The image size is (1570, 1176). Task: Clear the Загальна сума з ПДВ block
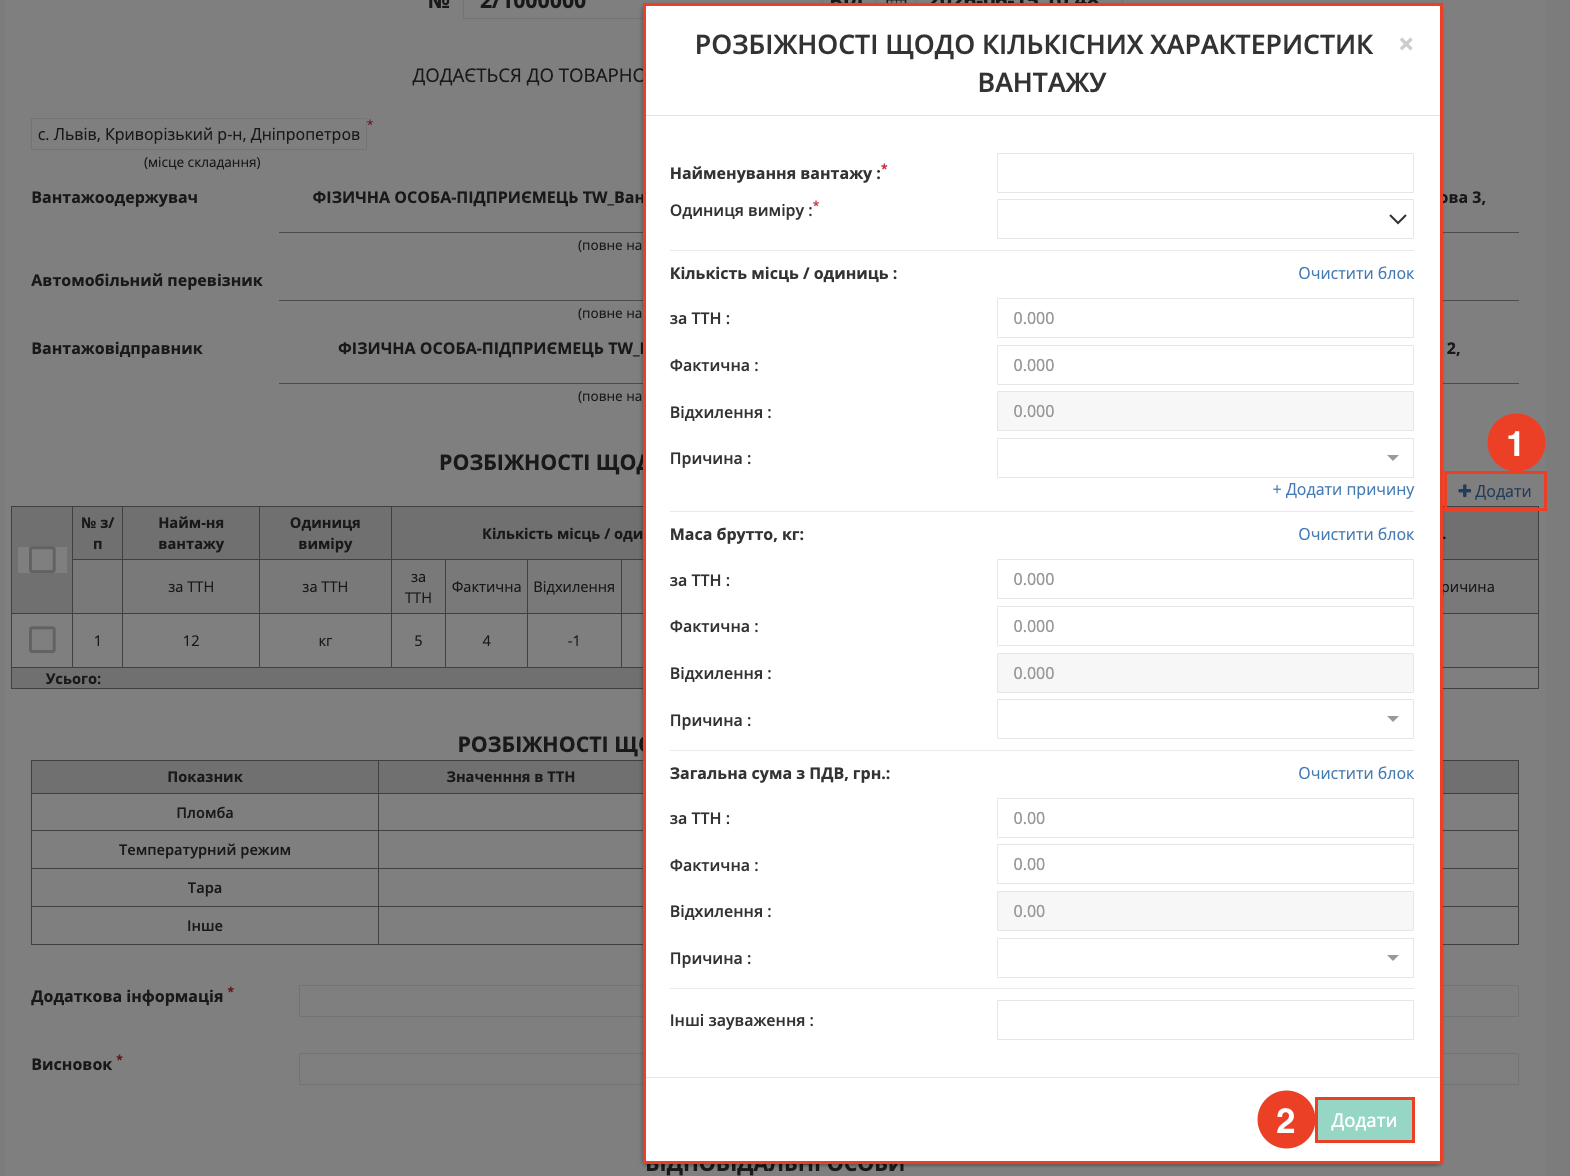(1356, 773)
